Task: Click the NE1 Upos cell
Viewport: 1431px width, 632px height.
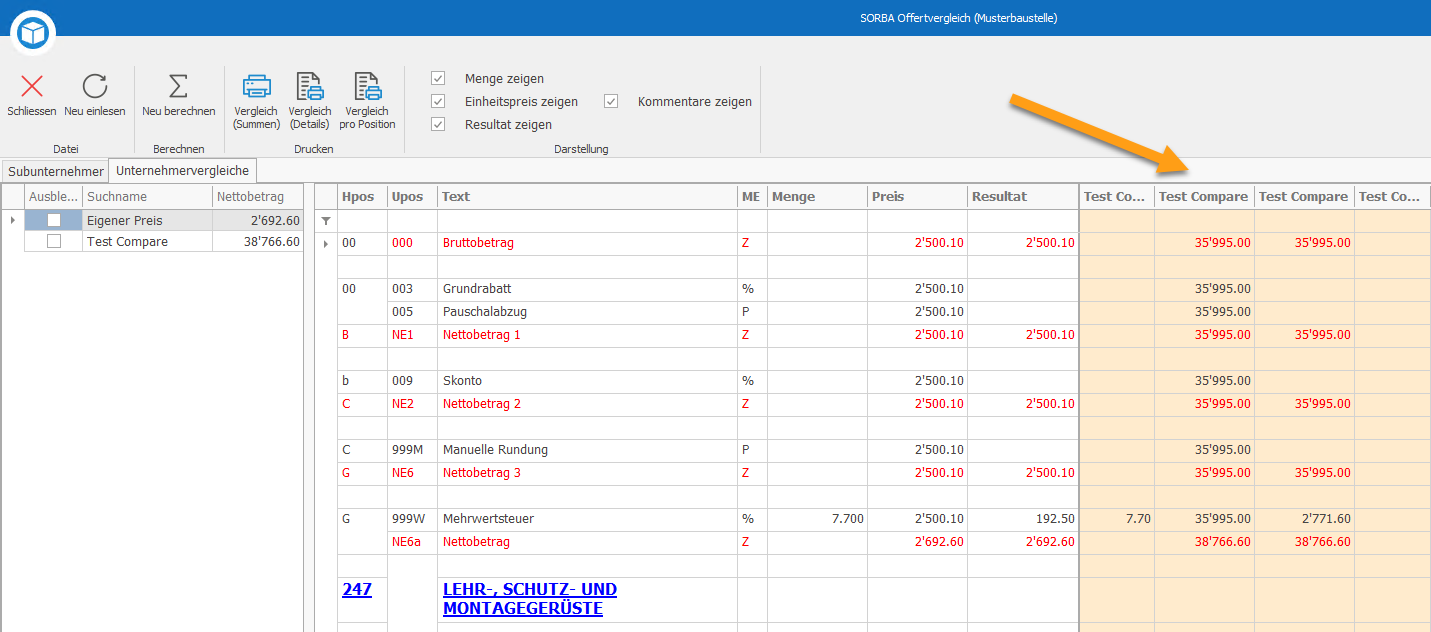Action: click(x=412, y=335)
